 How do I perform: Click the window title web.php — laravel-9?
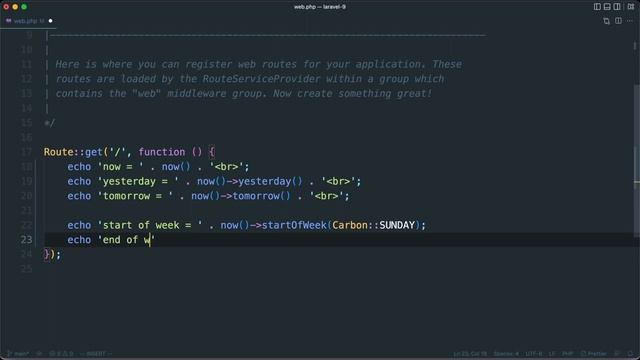pyautogui.click(x=320, y=7)
